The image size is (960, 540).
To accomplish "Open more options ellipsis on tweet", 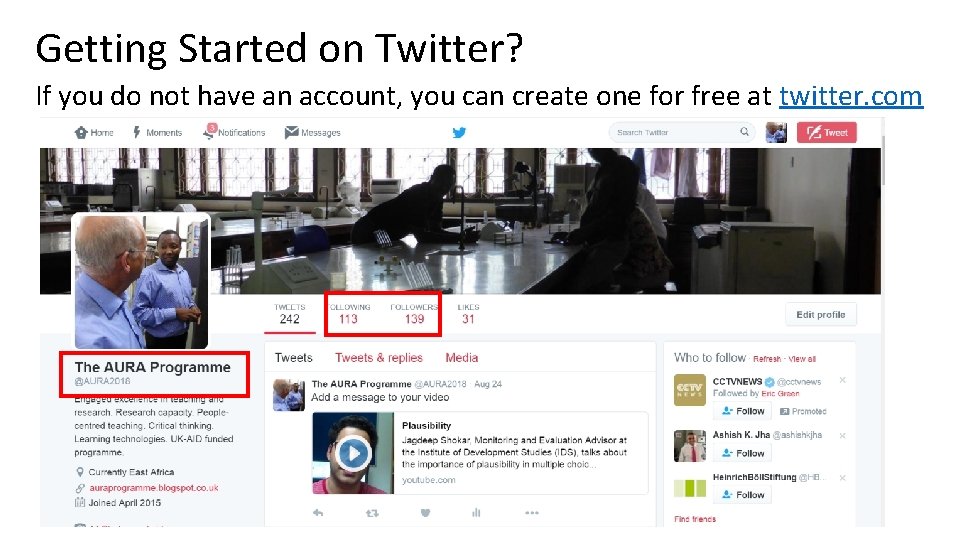I will coord(531,513).
